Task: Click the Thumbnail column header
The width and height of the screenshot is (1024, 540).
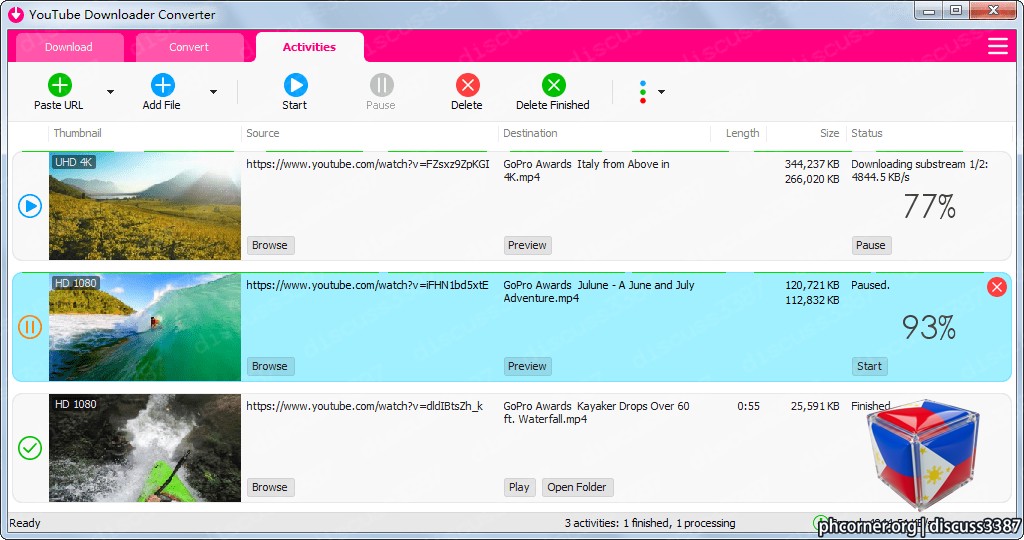Action: click(x=78, y=133)
